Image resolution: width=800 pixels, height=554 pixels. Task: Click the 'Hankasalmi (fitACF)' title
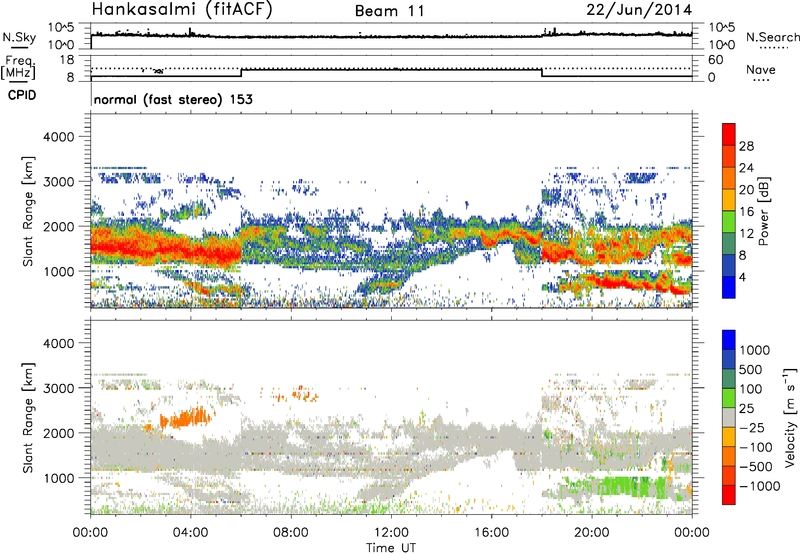[x=182, y=9]
